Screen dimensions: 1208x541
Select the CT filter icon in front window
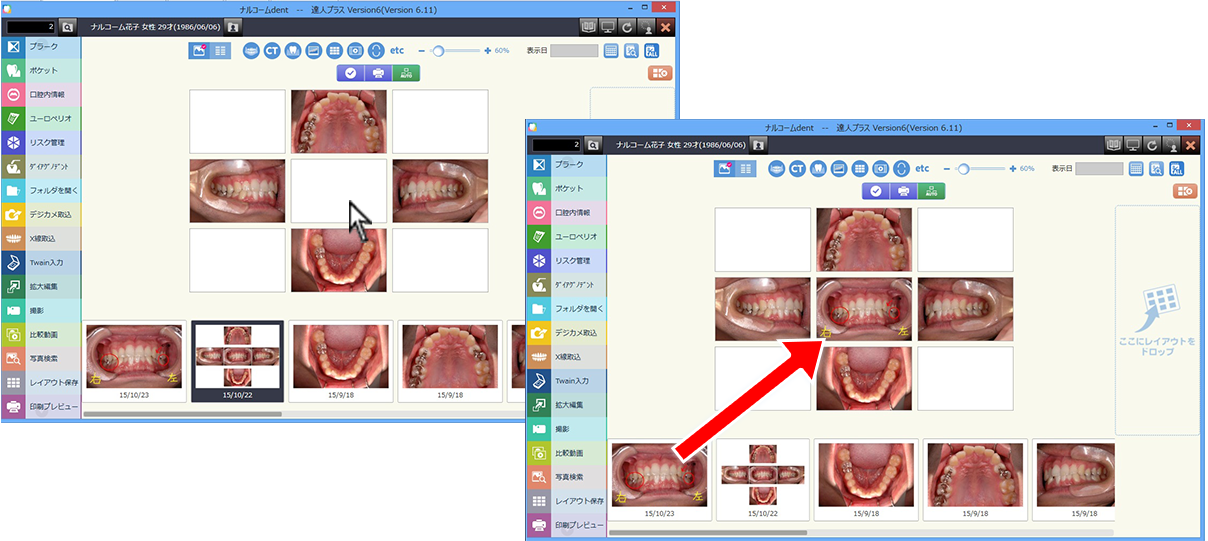pos(797,168)
